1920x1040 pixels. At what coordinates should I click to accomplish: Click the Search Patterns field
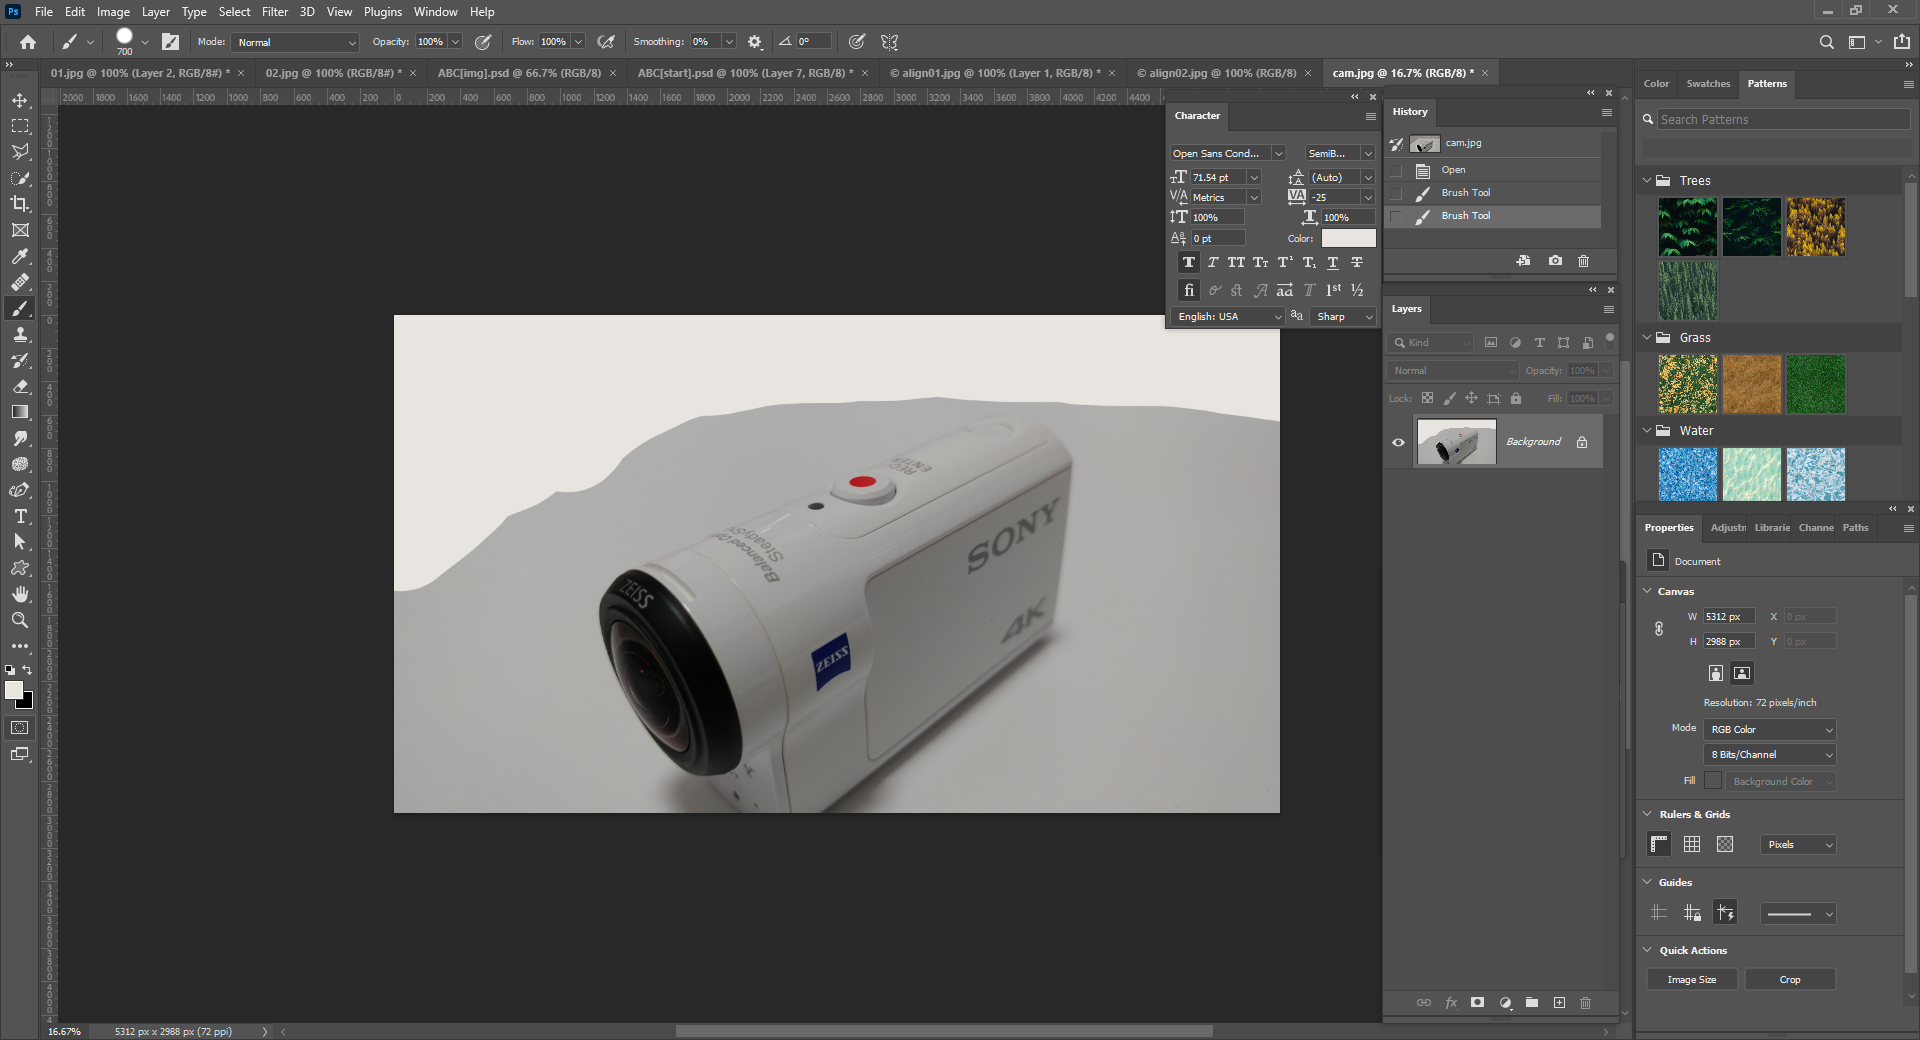click(x=1784, y=119)
